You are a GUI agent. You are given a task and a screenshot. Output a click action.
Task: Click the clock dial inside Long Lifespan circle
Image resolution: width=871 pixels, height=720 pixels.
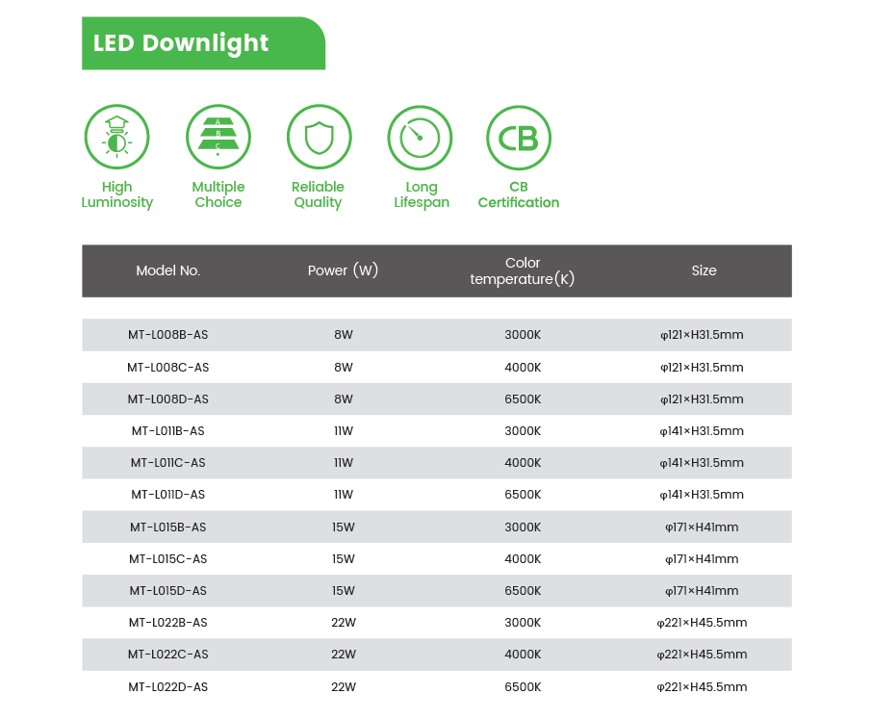point(420,136)
